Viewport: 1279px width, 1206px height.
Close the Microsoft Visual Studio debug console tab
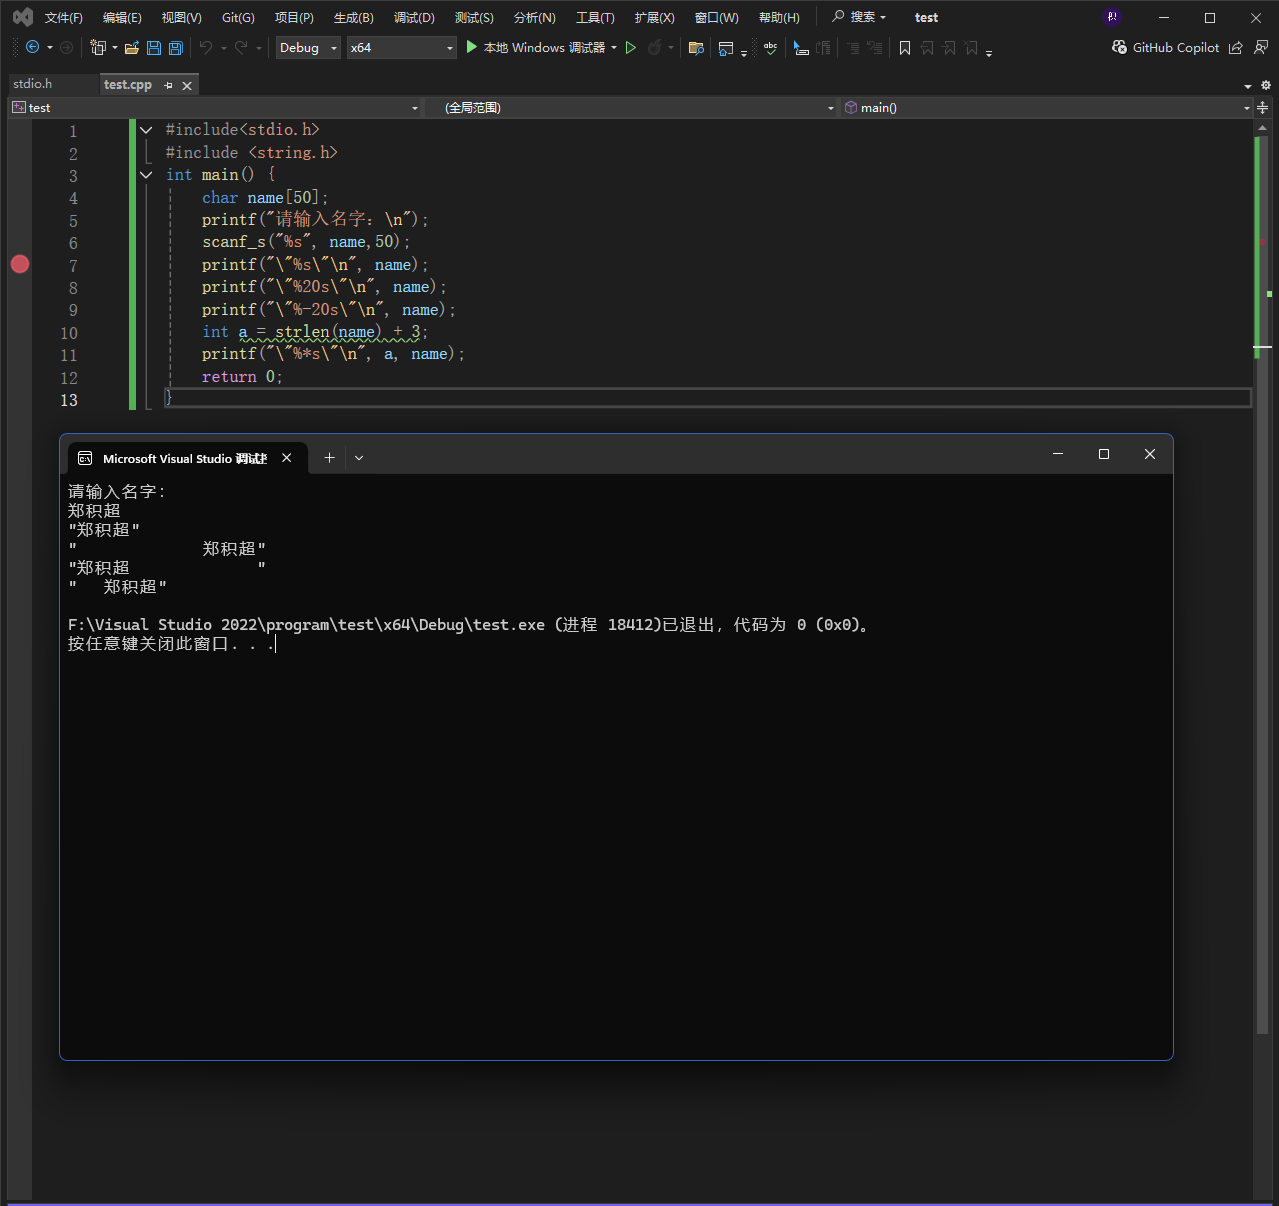click(287, 458)
